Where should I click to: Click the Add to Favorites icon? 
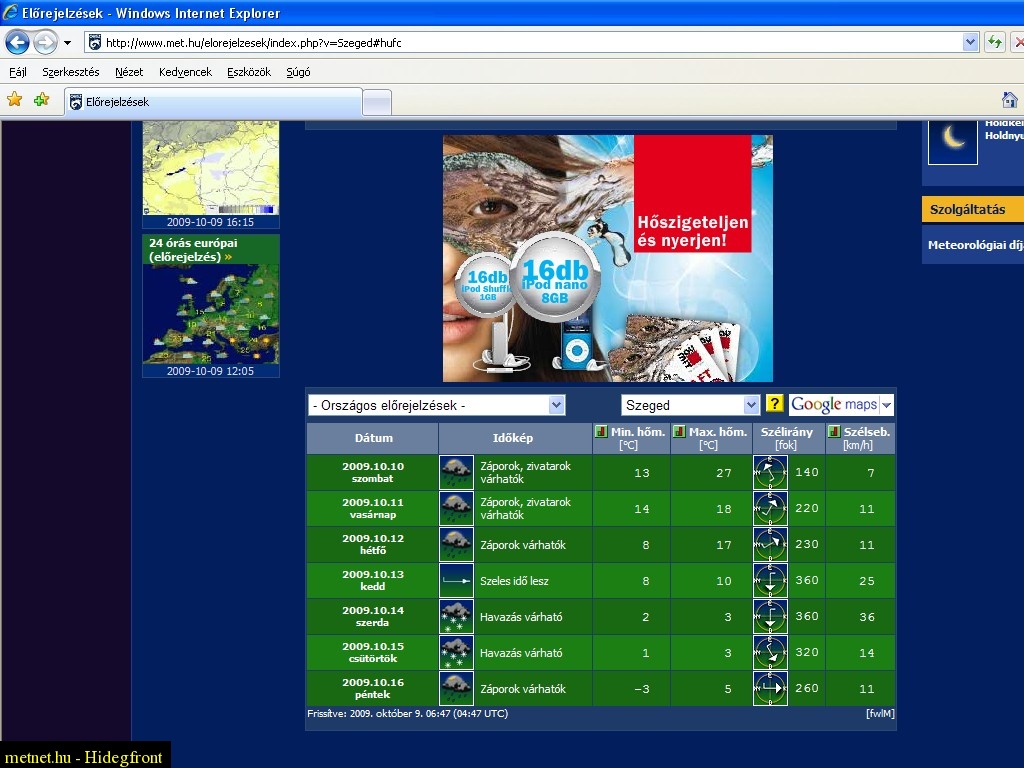point(41,100)
